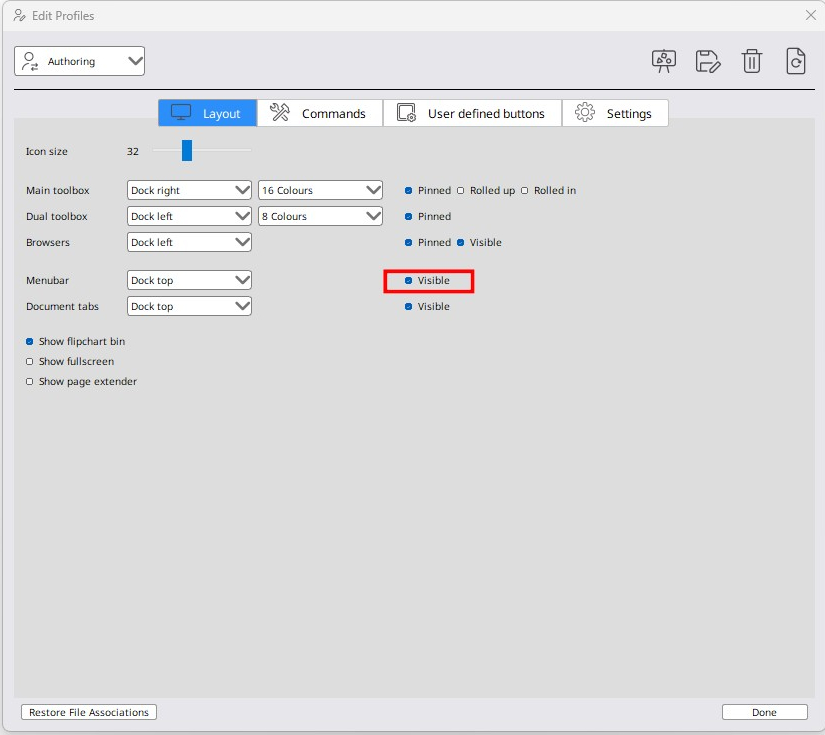Image resolution: width=825 pixels, height=735 pixels.
Task: Open the User defined buttons tab
Action: tap(472, 113)
